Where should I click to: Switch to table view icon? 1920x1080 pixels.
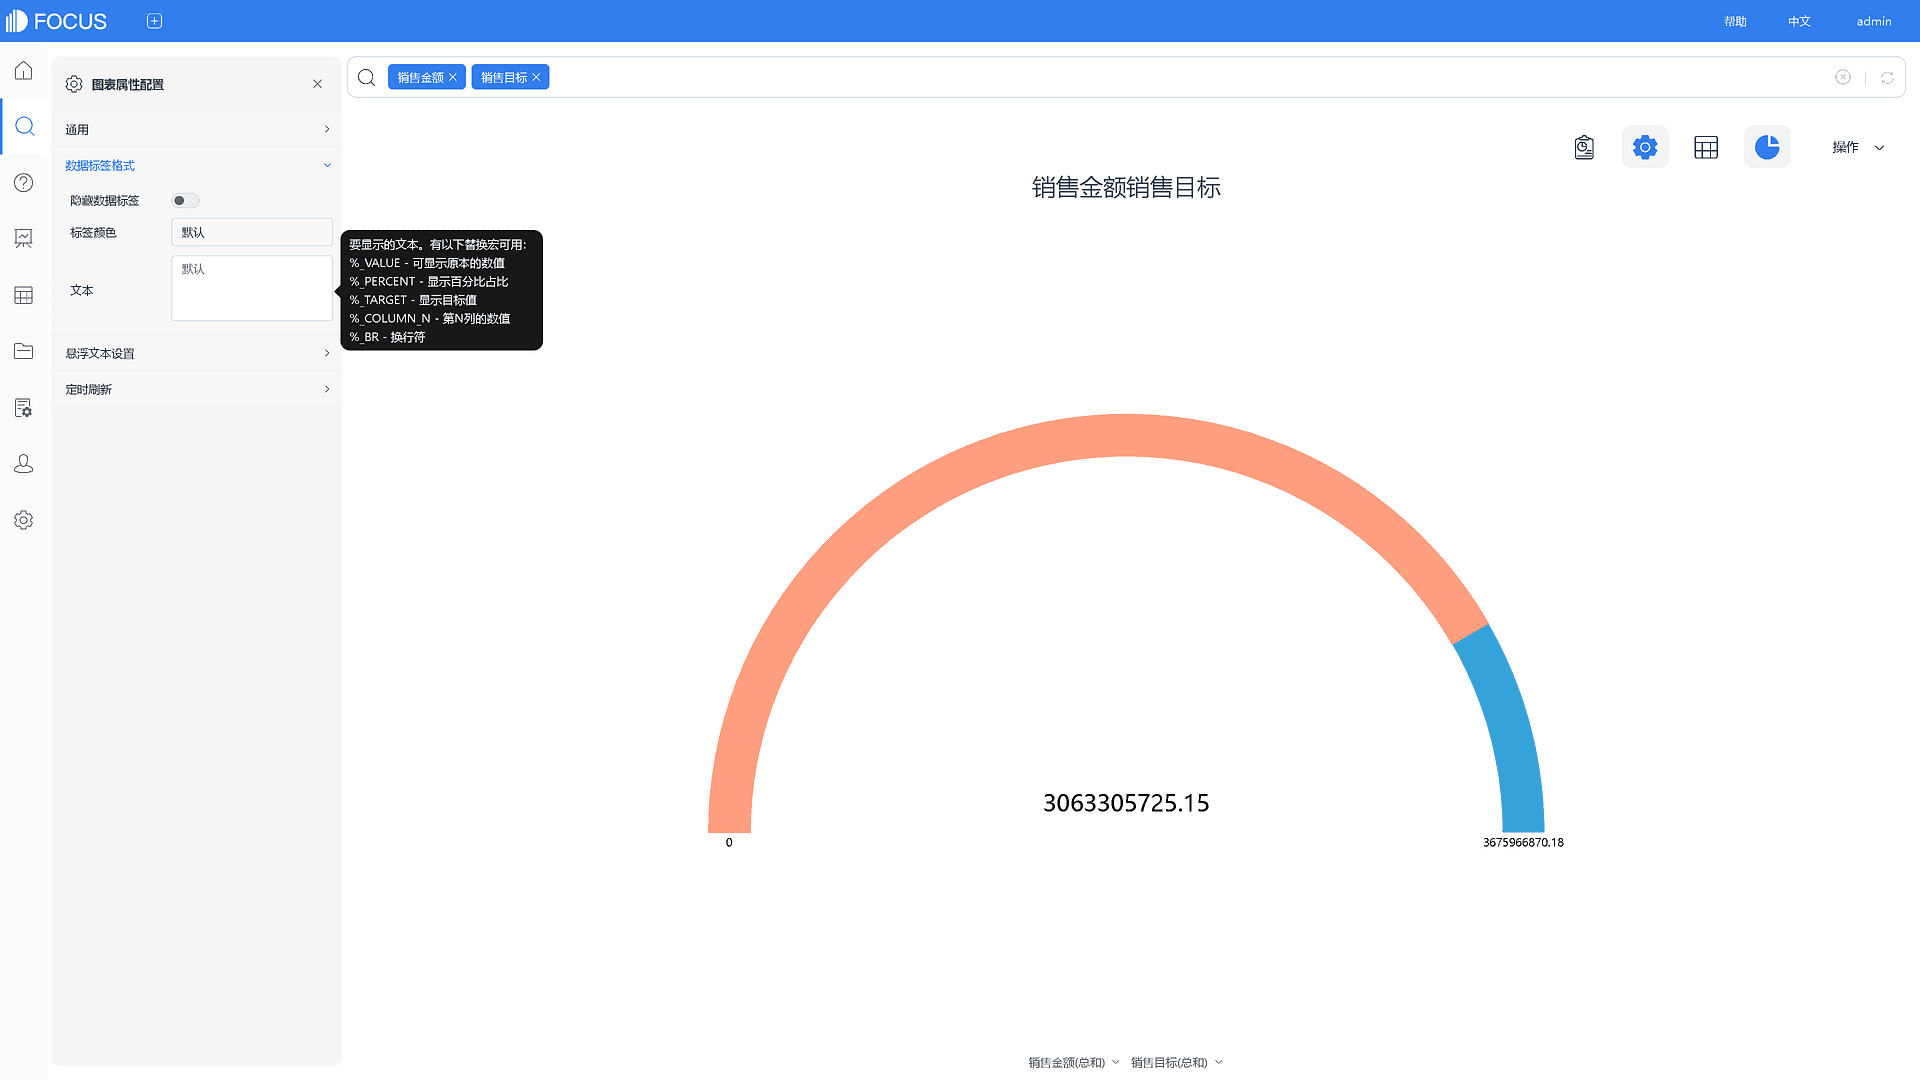point(1706,147)
